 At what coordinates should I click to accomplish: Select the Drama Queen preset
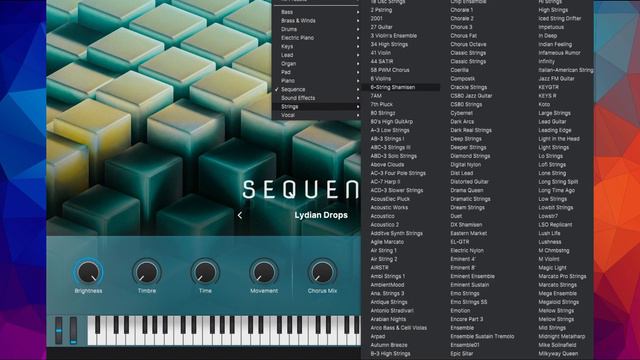(x=467, y=190)
